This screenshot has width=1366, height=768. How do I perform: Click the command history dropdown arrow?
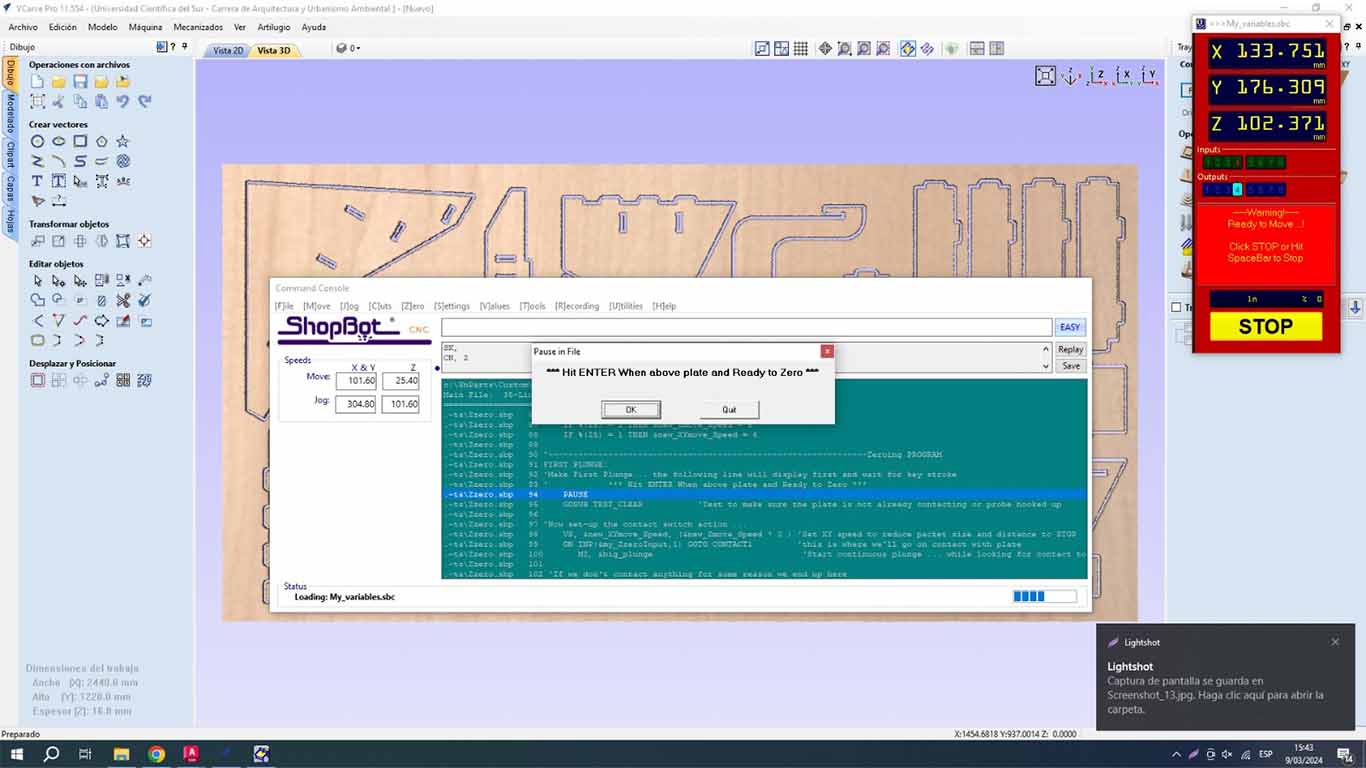(x=1046, y=366)
